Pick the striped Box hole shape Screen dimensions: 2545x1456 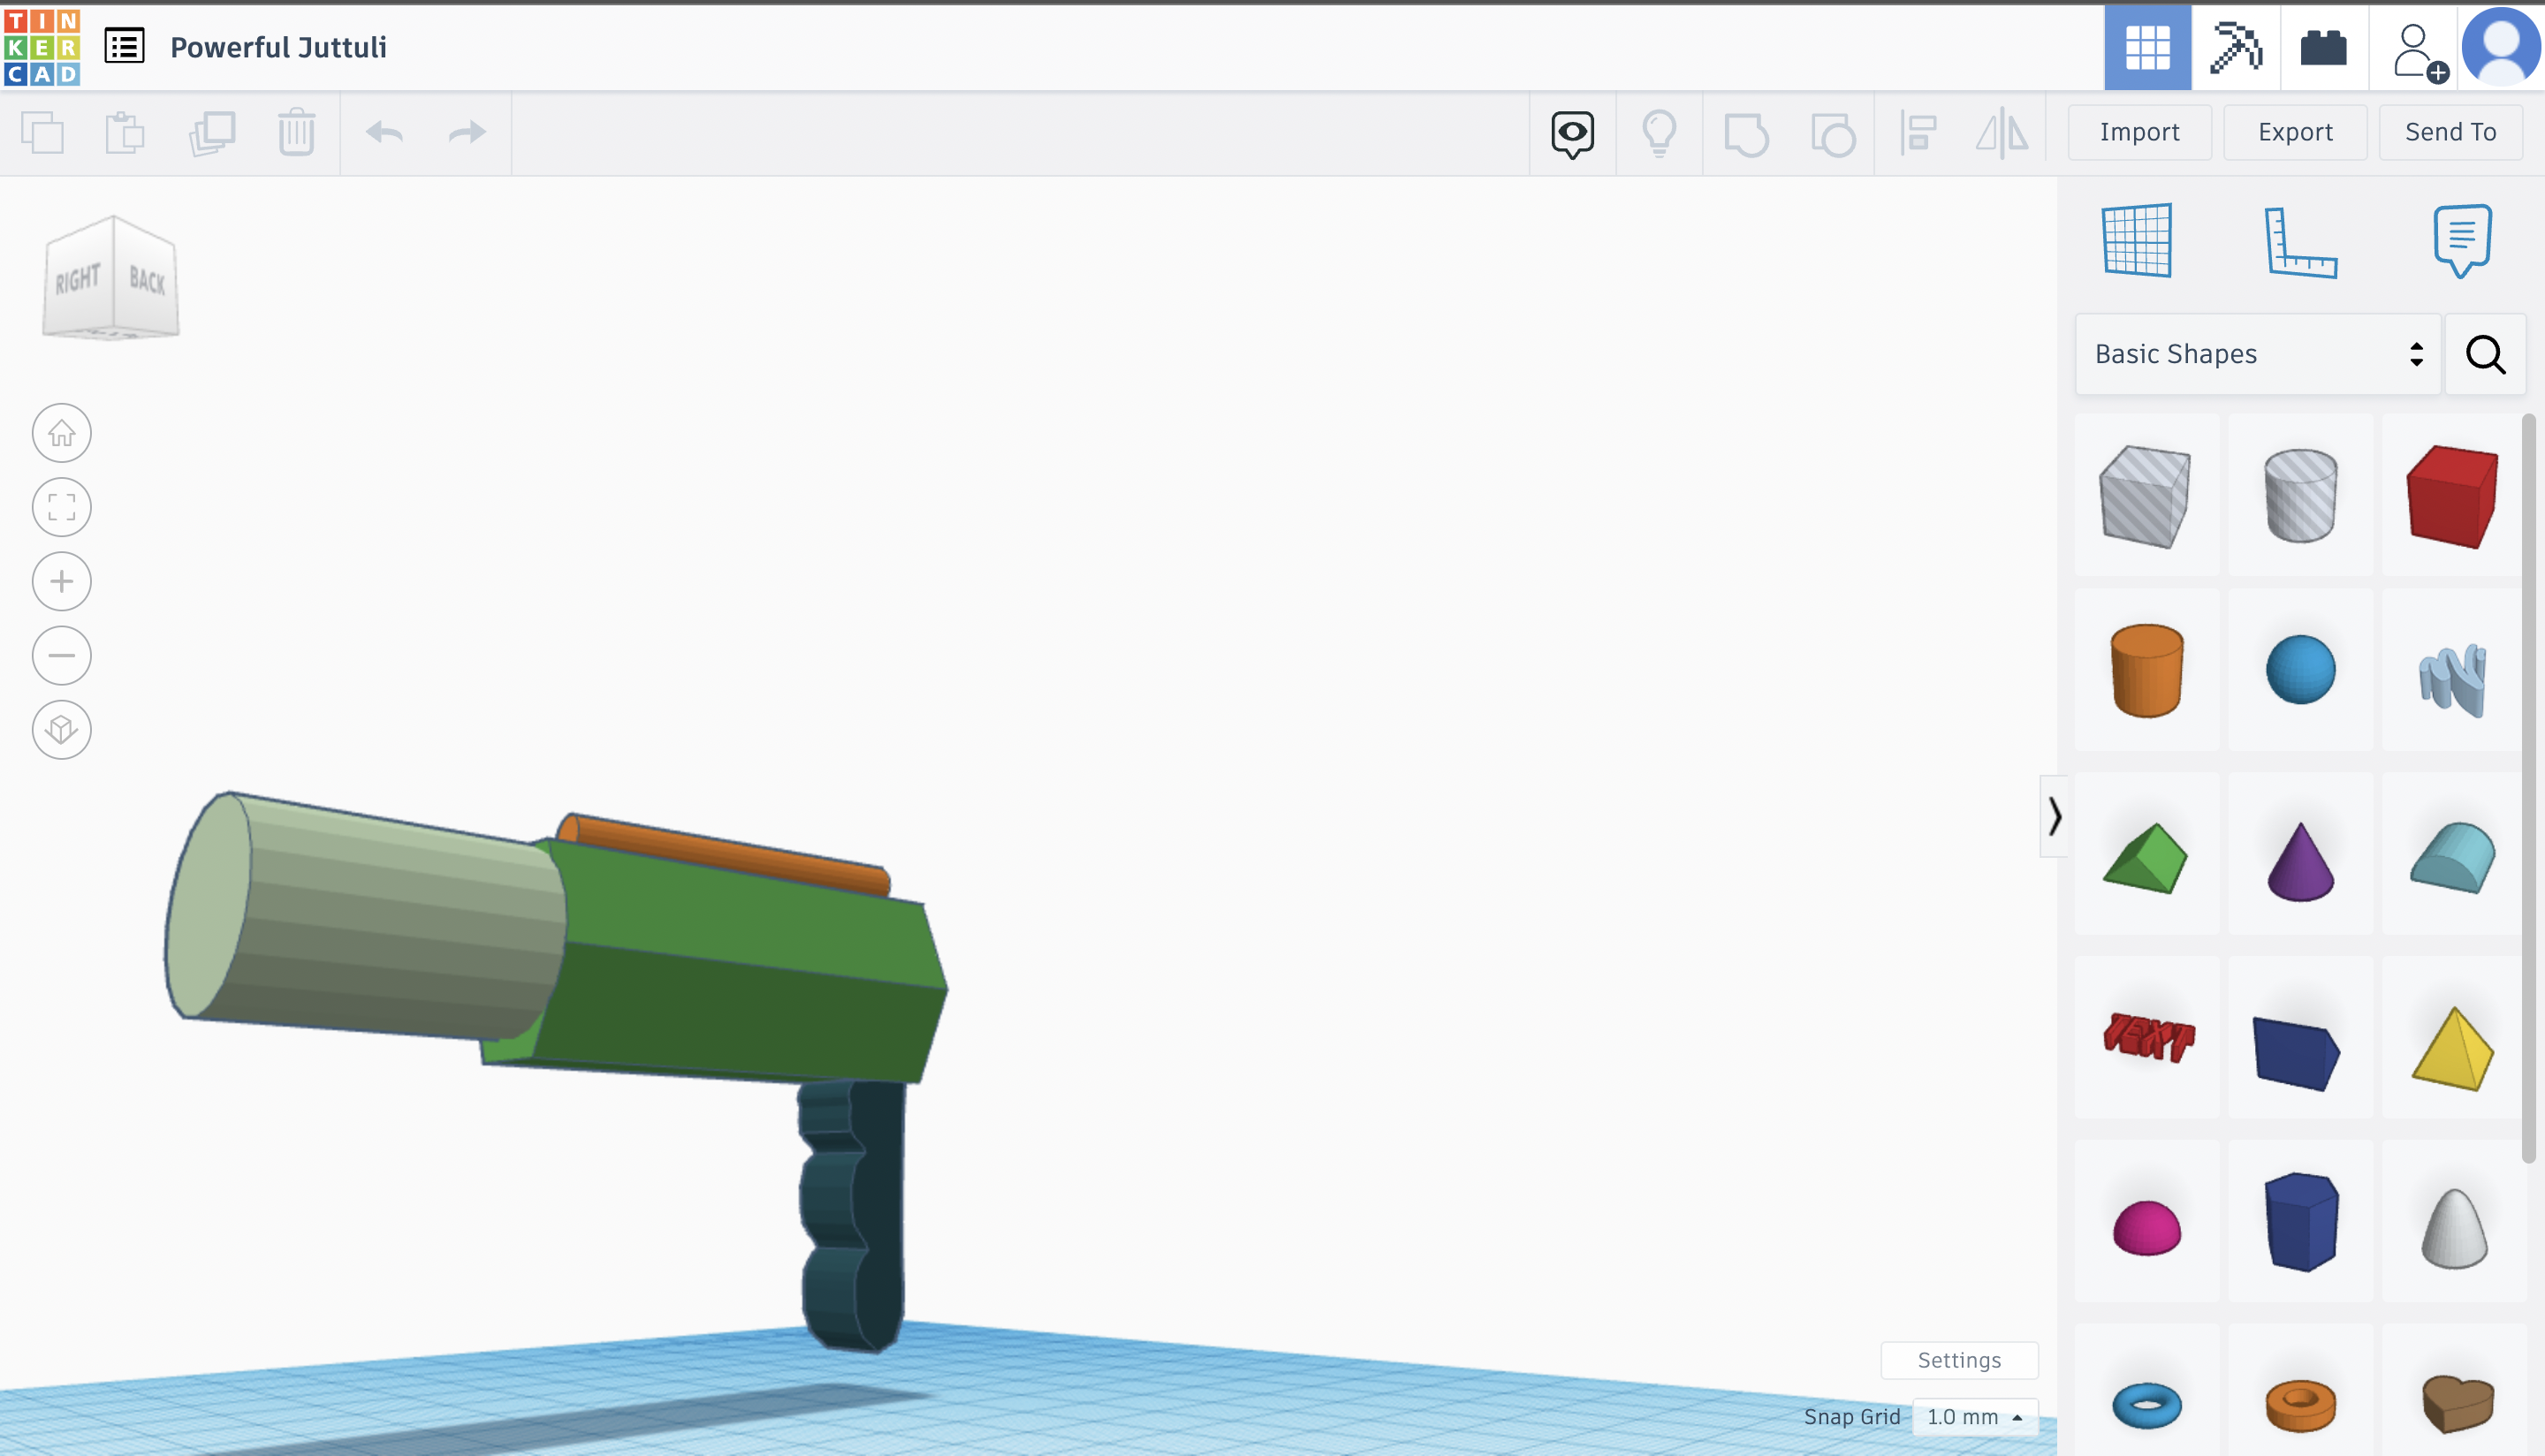coord(2145,495)
